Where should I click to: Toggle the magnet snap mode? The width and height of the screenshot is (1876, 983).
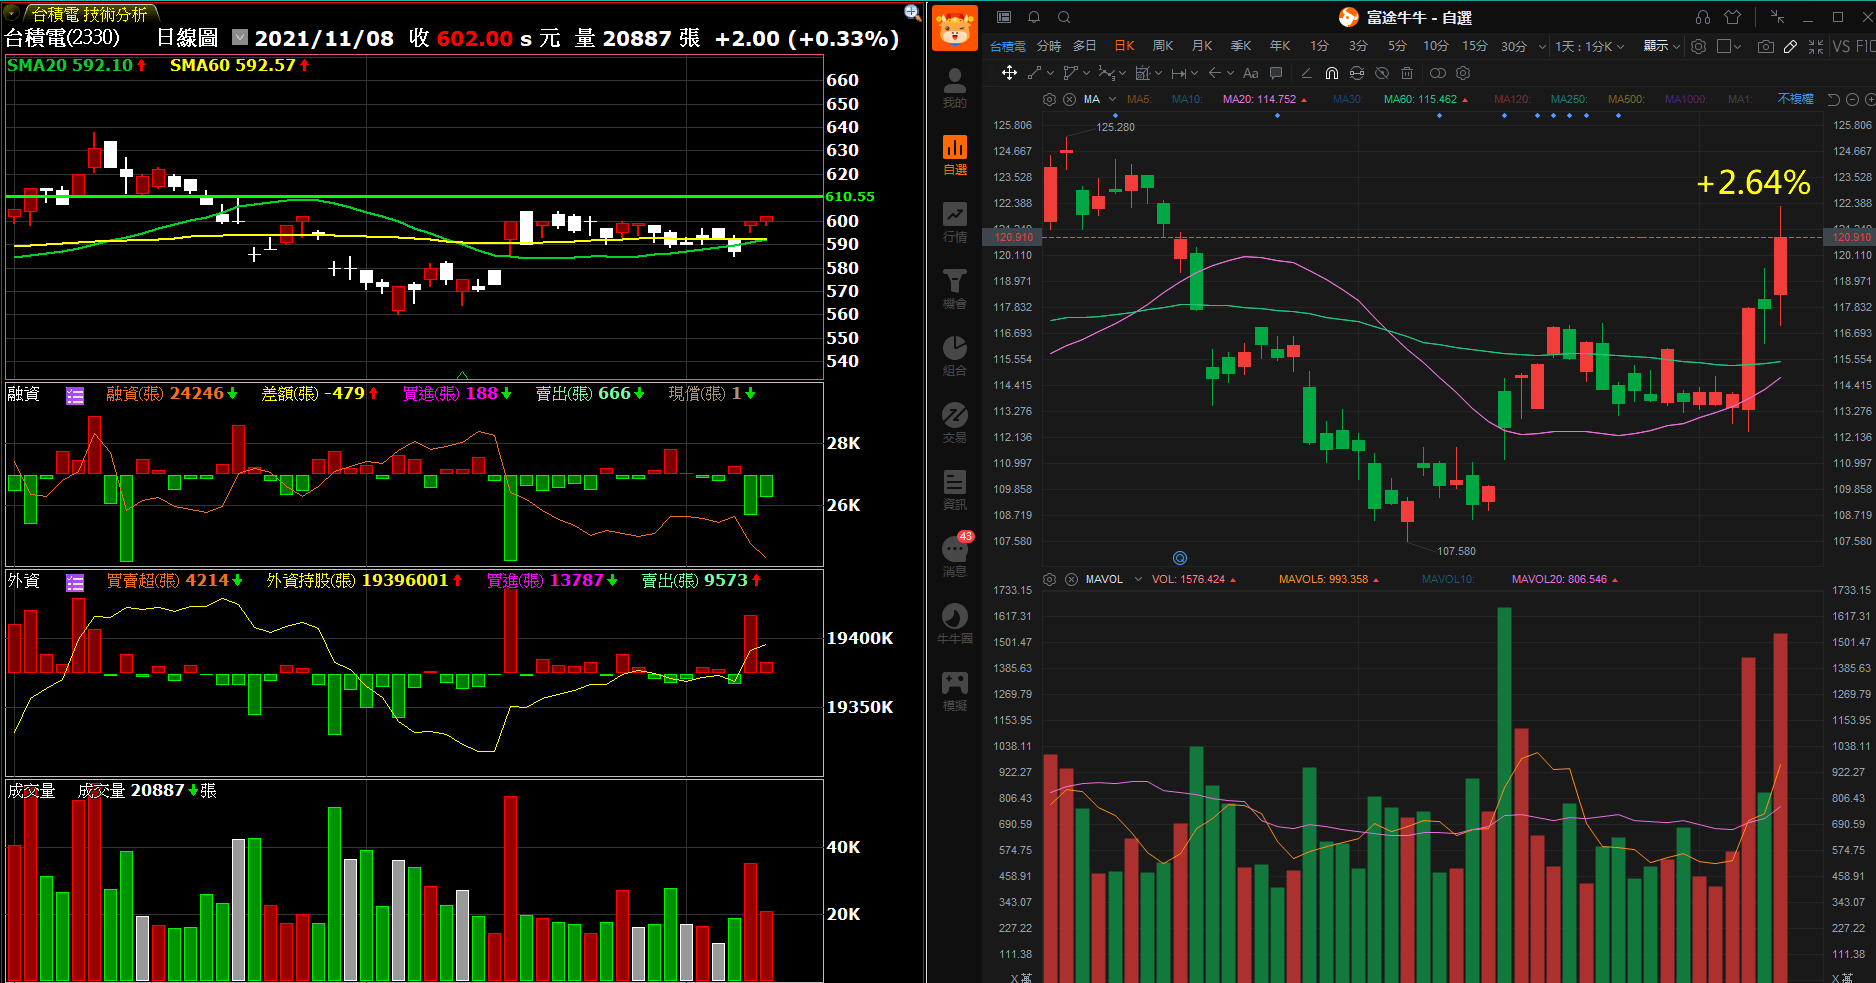(x=1332, y=73)
